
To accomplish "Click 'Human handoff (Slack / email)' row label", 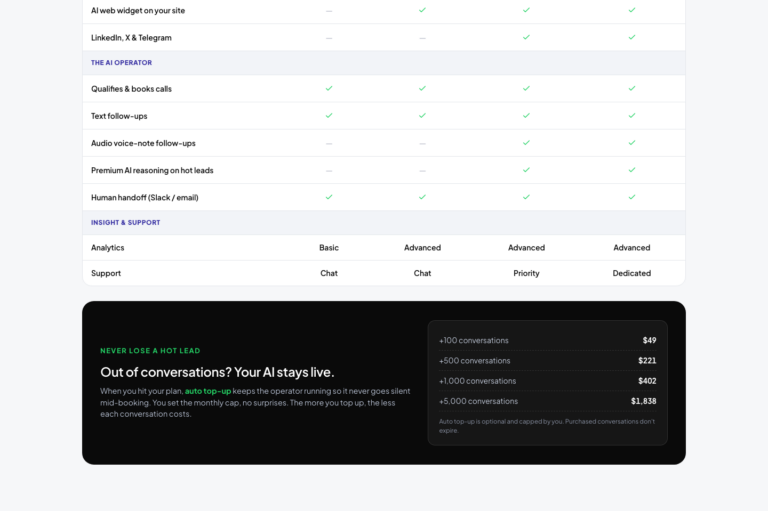I will click(144, 197).
